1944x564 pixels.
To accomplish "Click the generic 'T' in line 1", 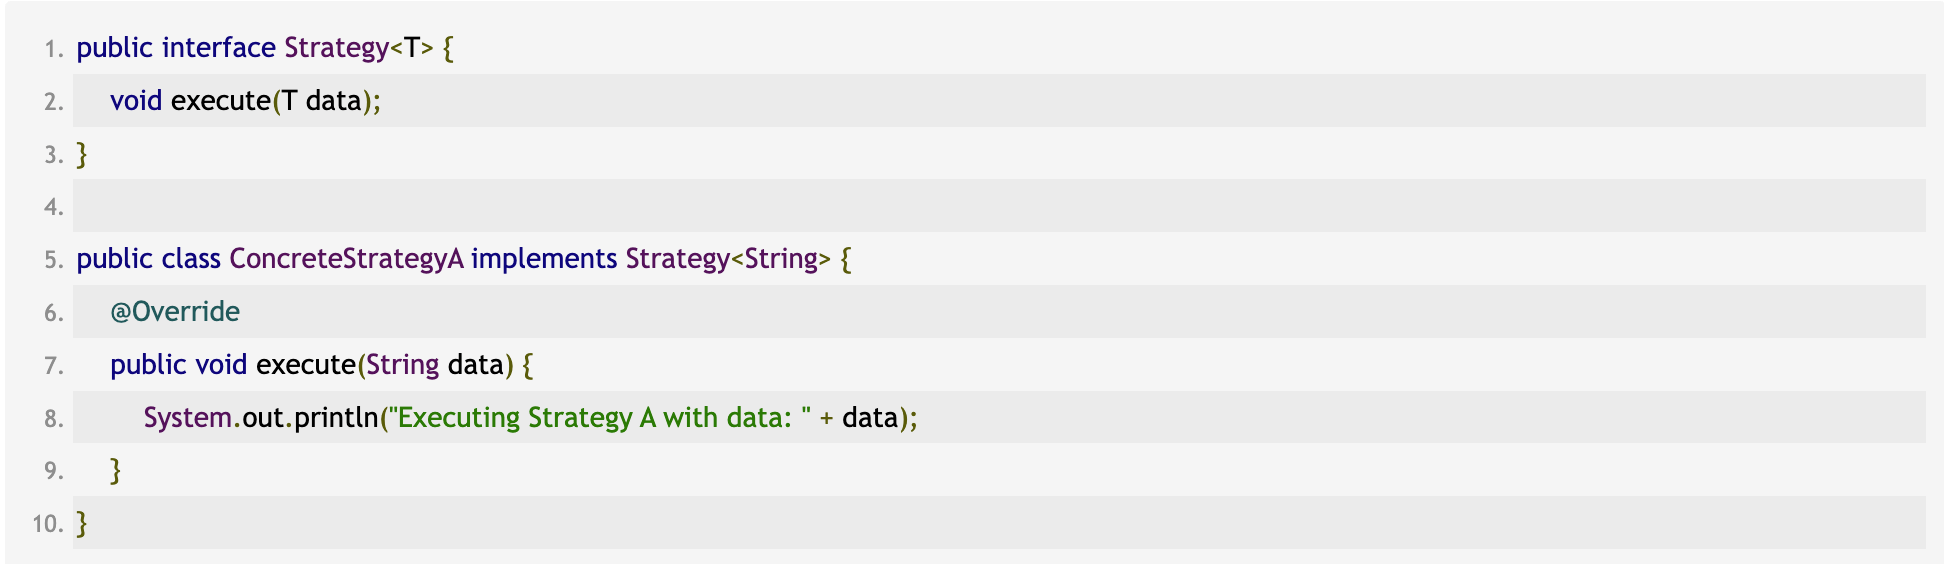I will (x=411, y=48).
